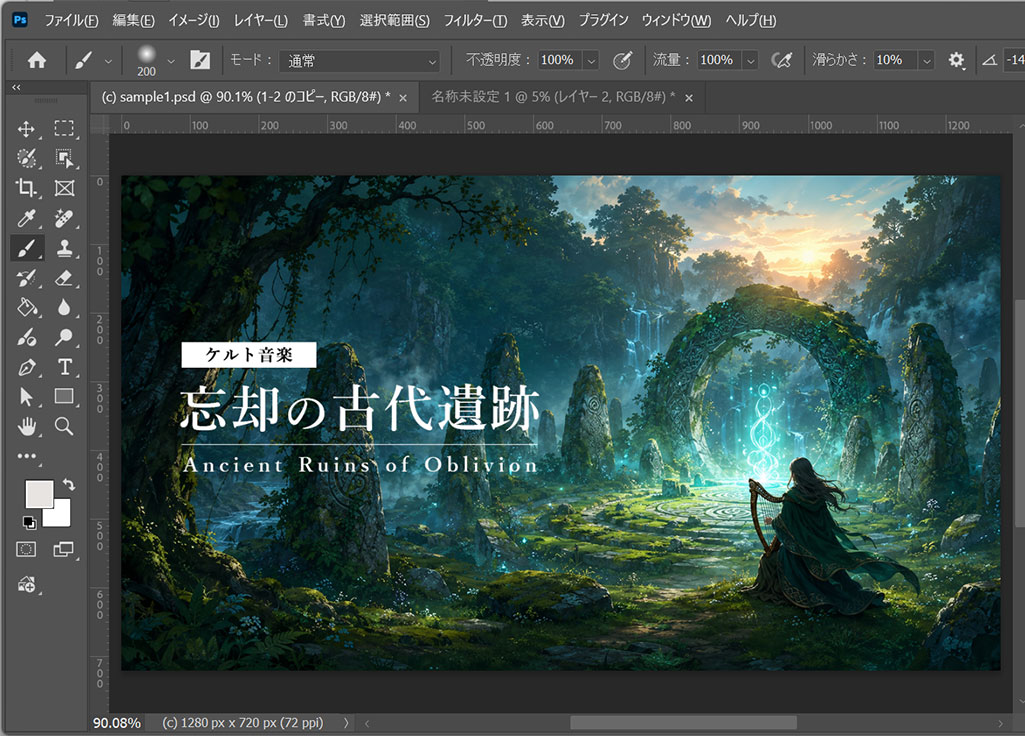1025x736 pixels.
Task: Select the Frame tool
Action: (64, 188)
